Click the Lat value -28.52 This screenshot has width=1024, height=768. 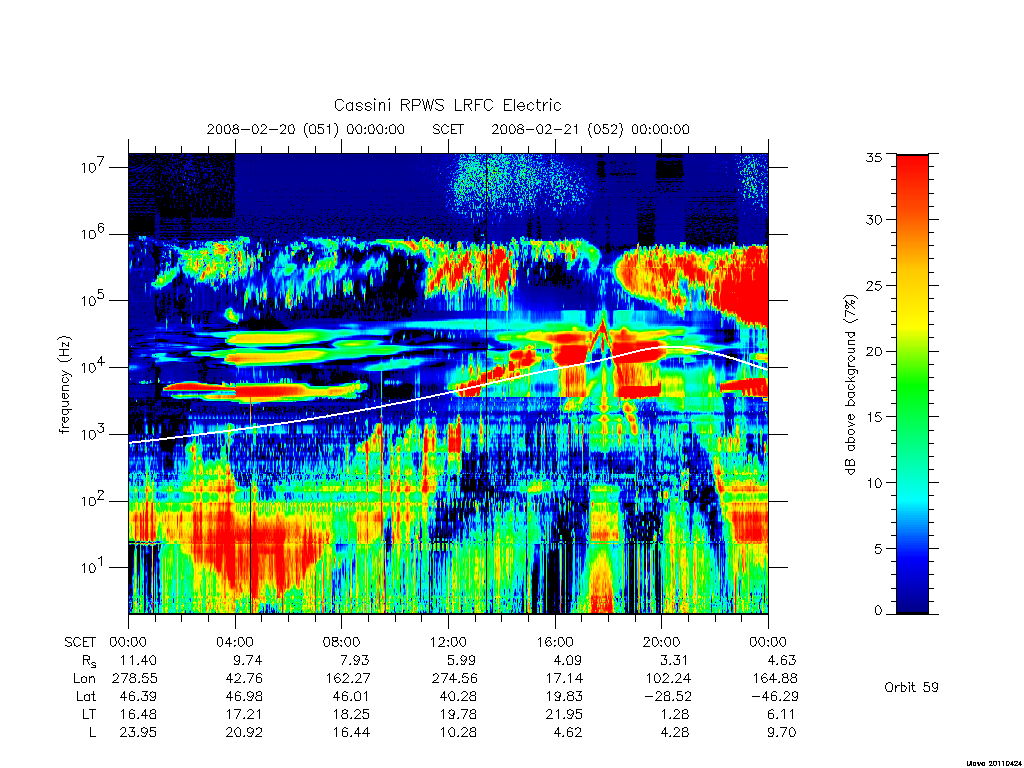coord(667,696)
